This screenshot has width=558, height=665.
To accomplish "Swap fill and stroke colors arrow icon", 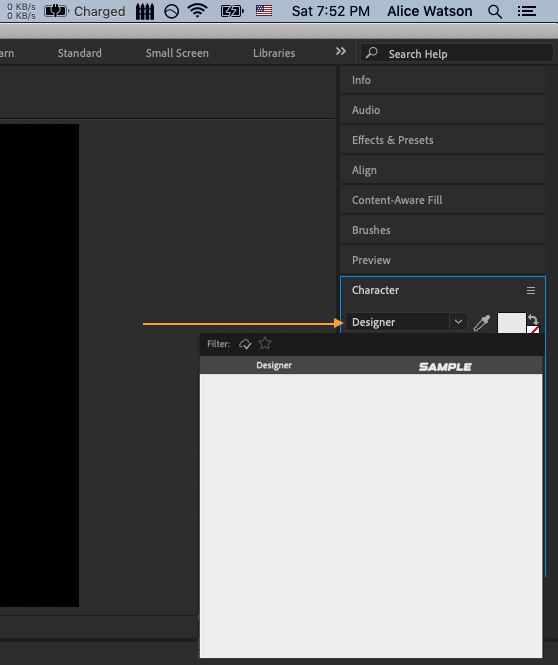I will pyautogui.click(x=533, y=319).
